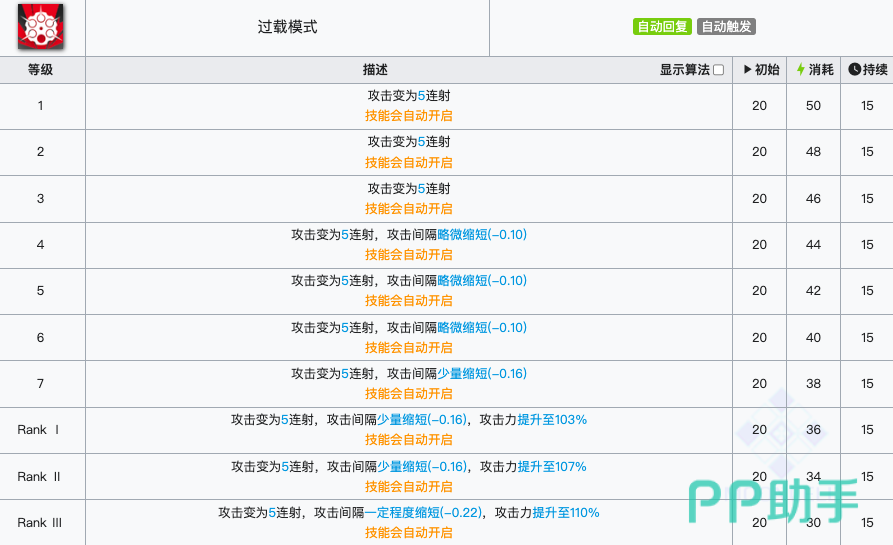
Task: Click the 提升至110% text in Rank III
Action: coord(565,512)
